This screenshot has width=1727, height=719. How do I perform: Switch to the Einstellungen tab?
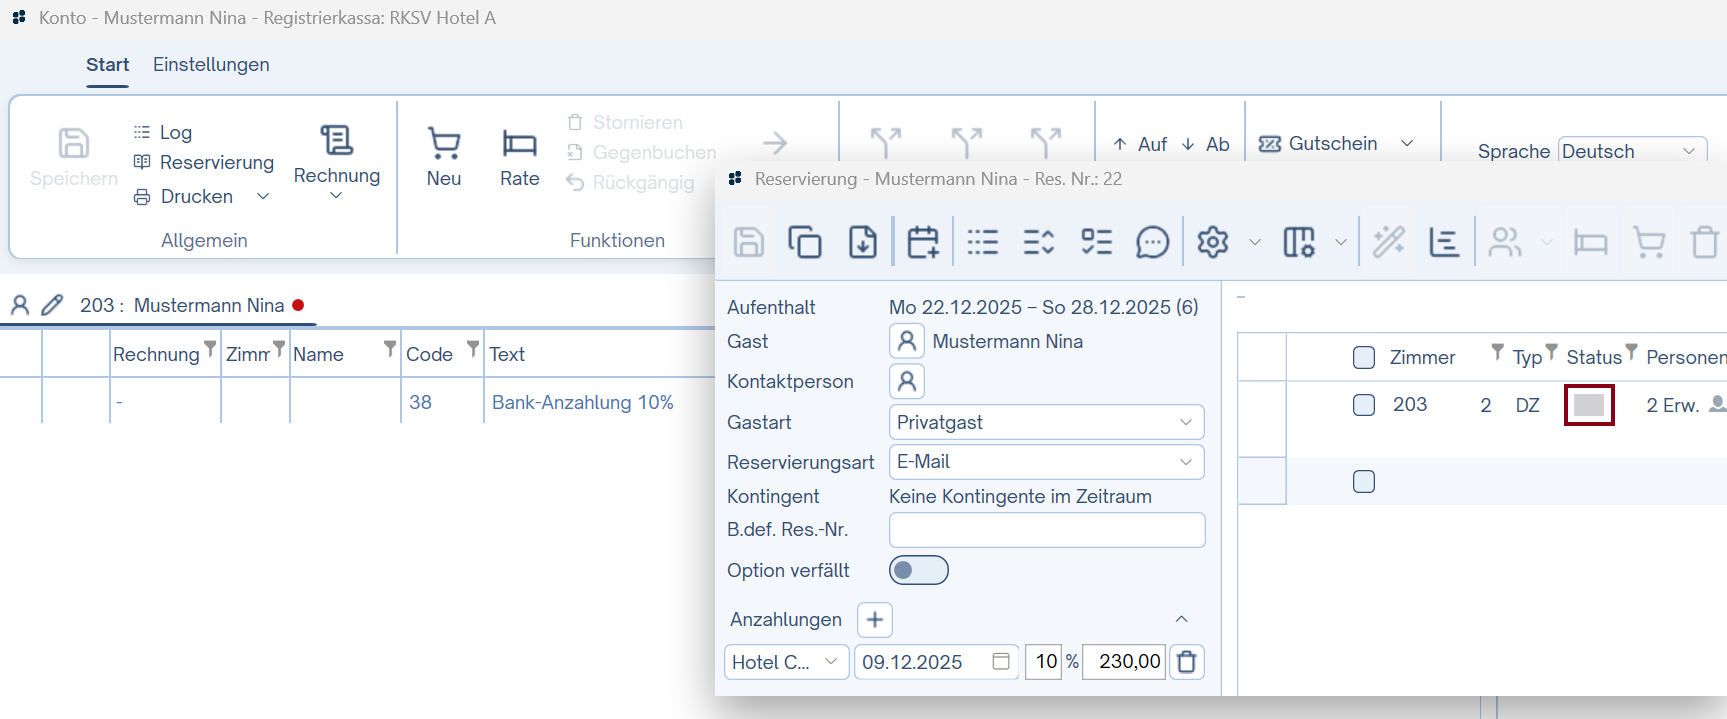(x=211, y=65)
